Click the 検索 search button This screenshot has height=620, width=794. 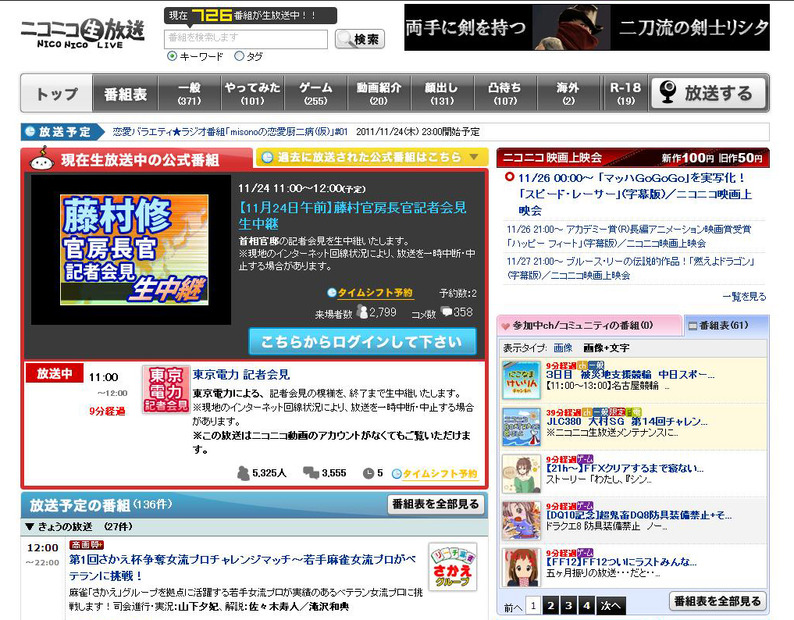coord(360,39)
